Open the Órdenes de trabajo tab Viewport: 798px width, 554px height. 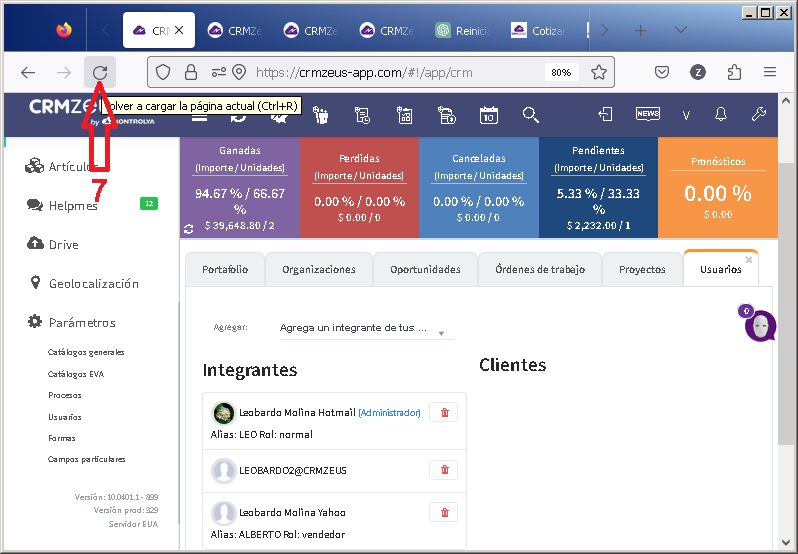[x=540, y=269]
